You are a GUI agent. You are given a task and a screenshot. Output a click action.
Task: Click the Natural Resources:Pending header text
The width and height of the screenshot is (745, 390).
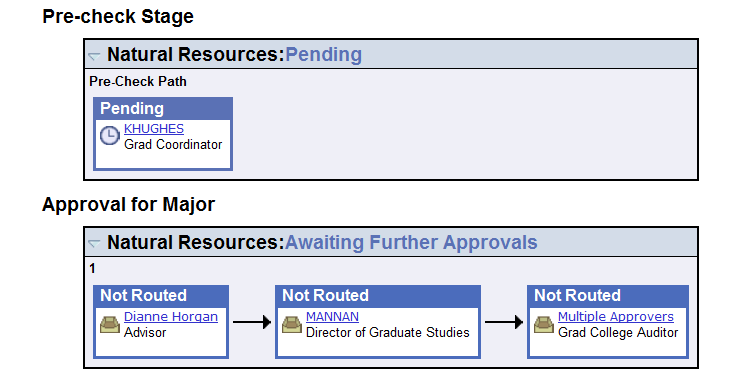pos(234,54)
